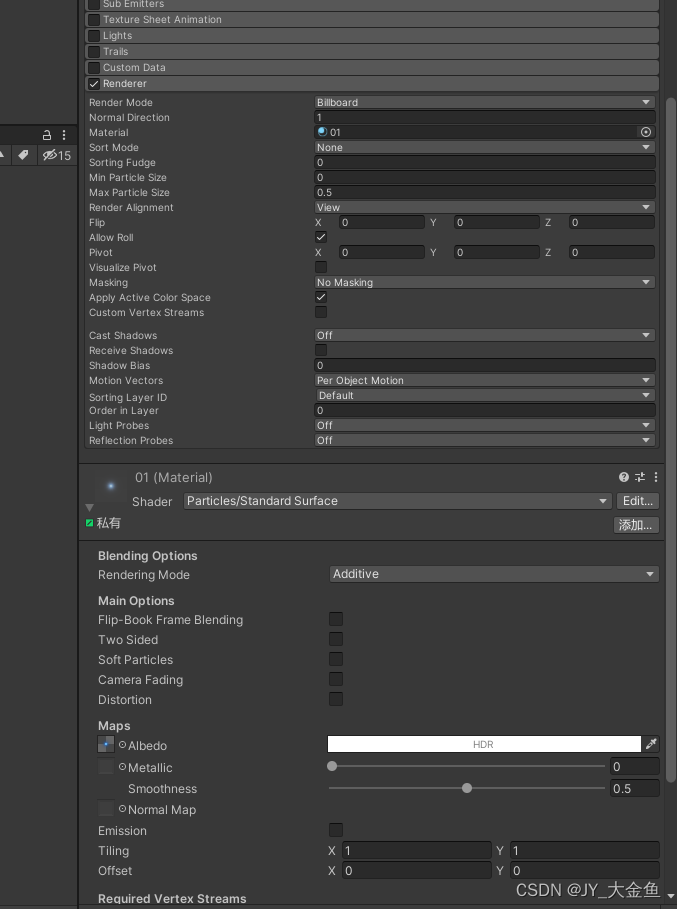This screenshot has height=909, width=677.
Task: Disable the Allow Roll checkbox
Action: (x=321, y=237)
